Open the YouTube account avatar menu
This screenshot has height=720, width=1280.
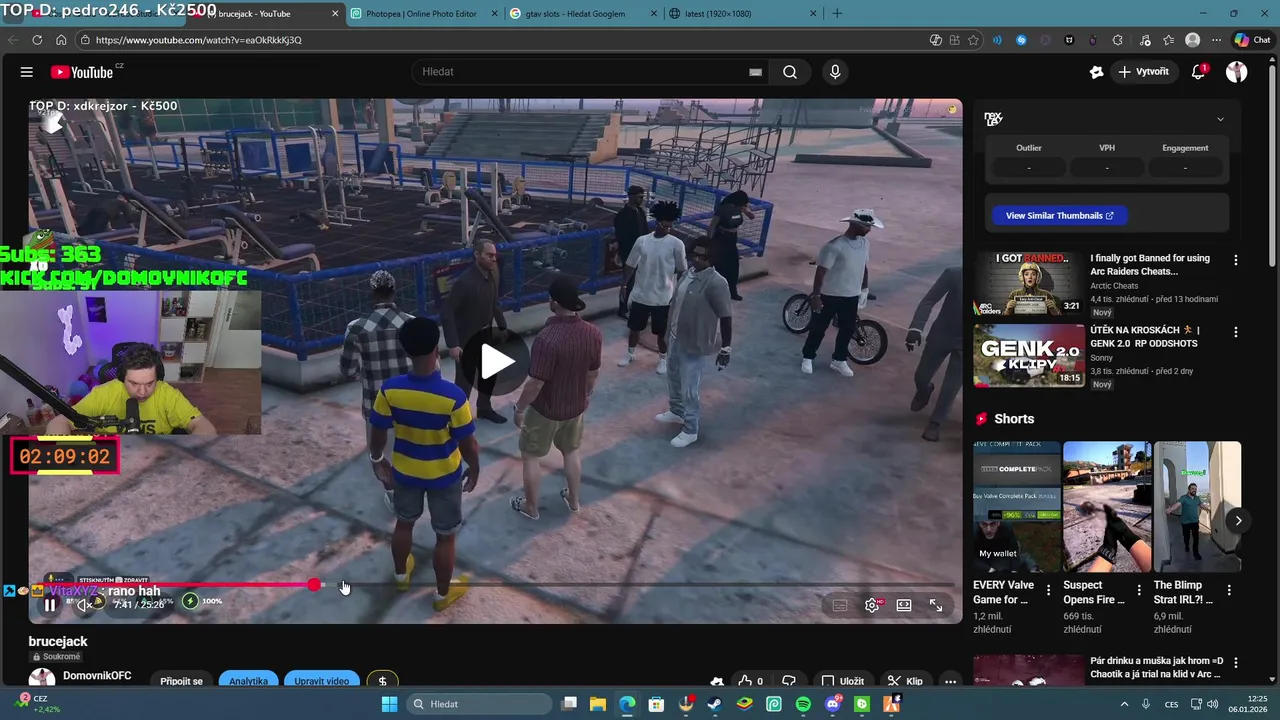(1237, 72)
